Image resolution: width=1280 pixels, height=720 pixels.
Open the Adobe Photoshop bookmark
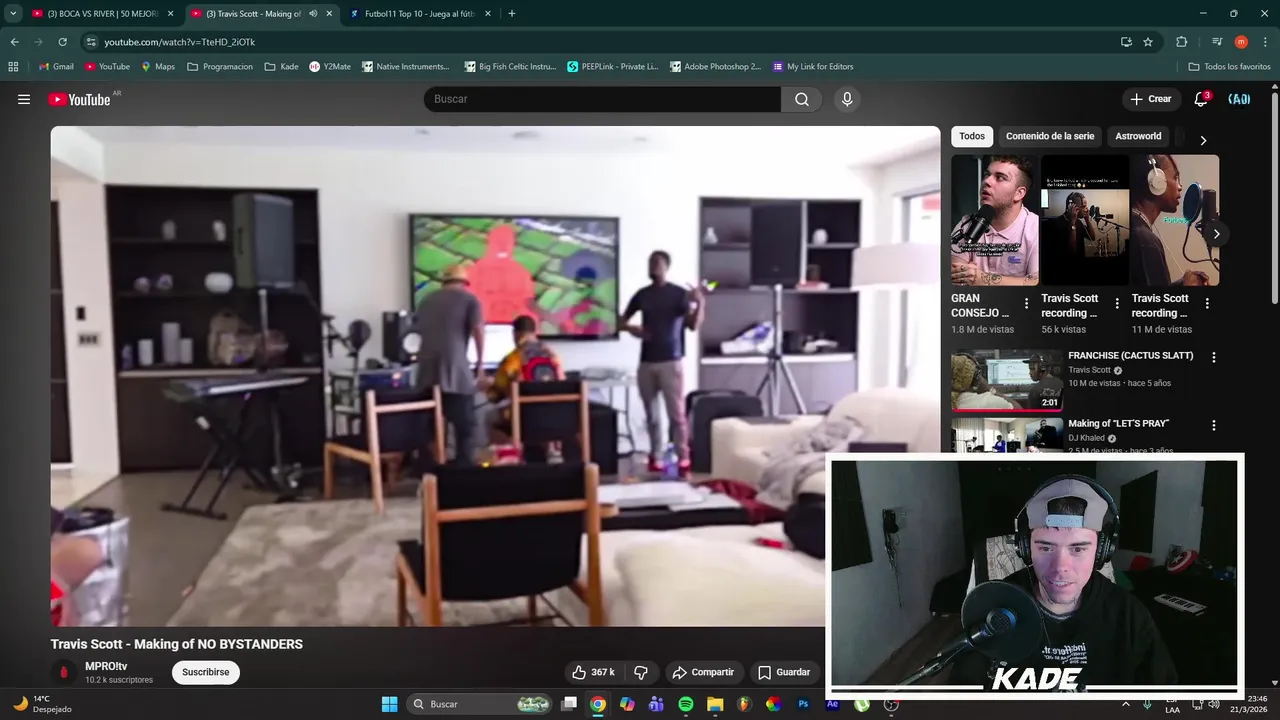click(715, 67)
